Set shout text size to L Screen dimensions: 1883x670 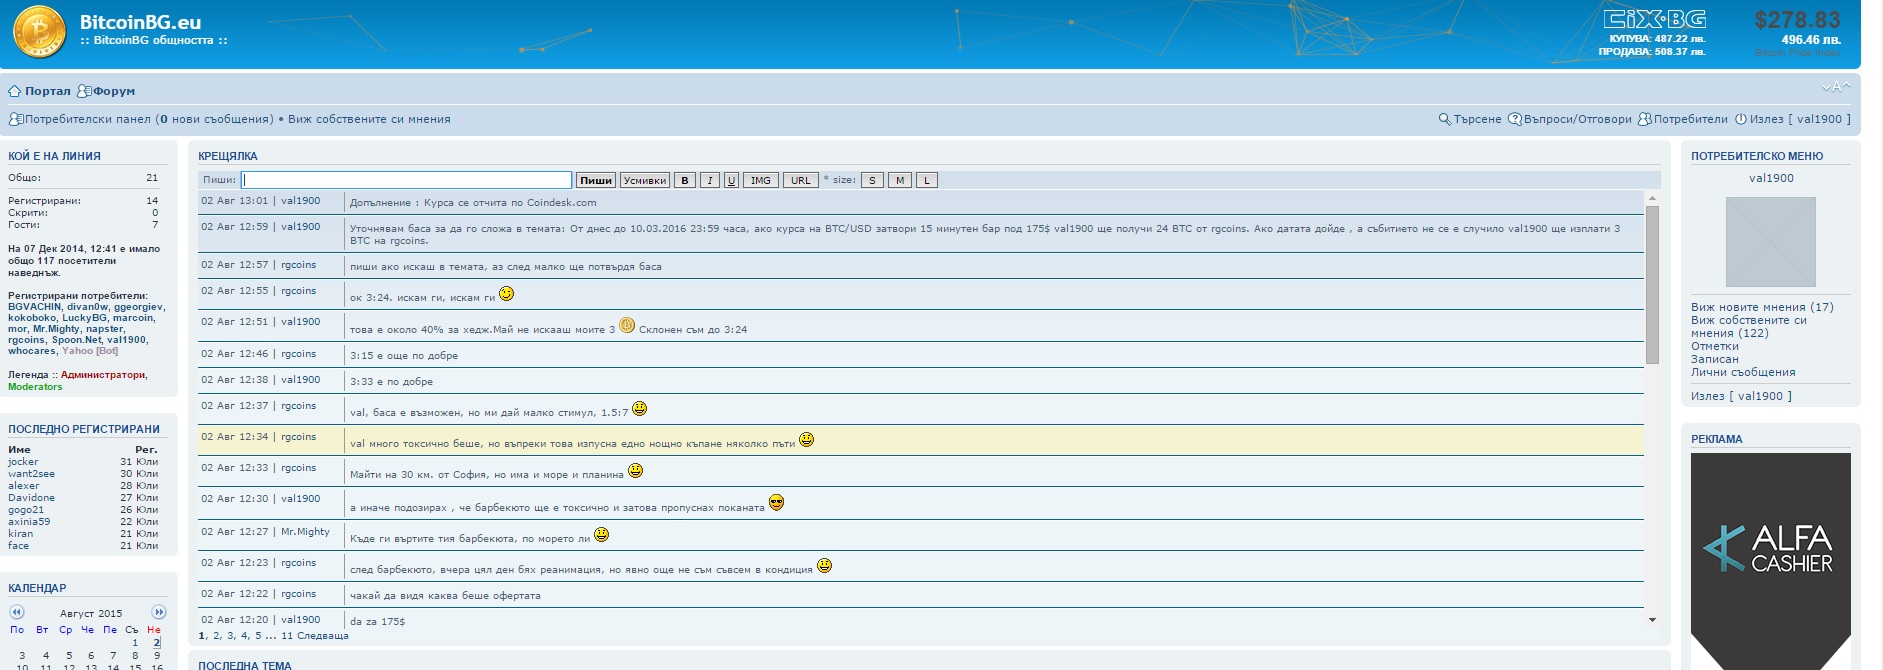point(927,180)
